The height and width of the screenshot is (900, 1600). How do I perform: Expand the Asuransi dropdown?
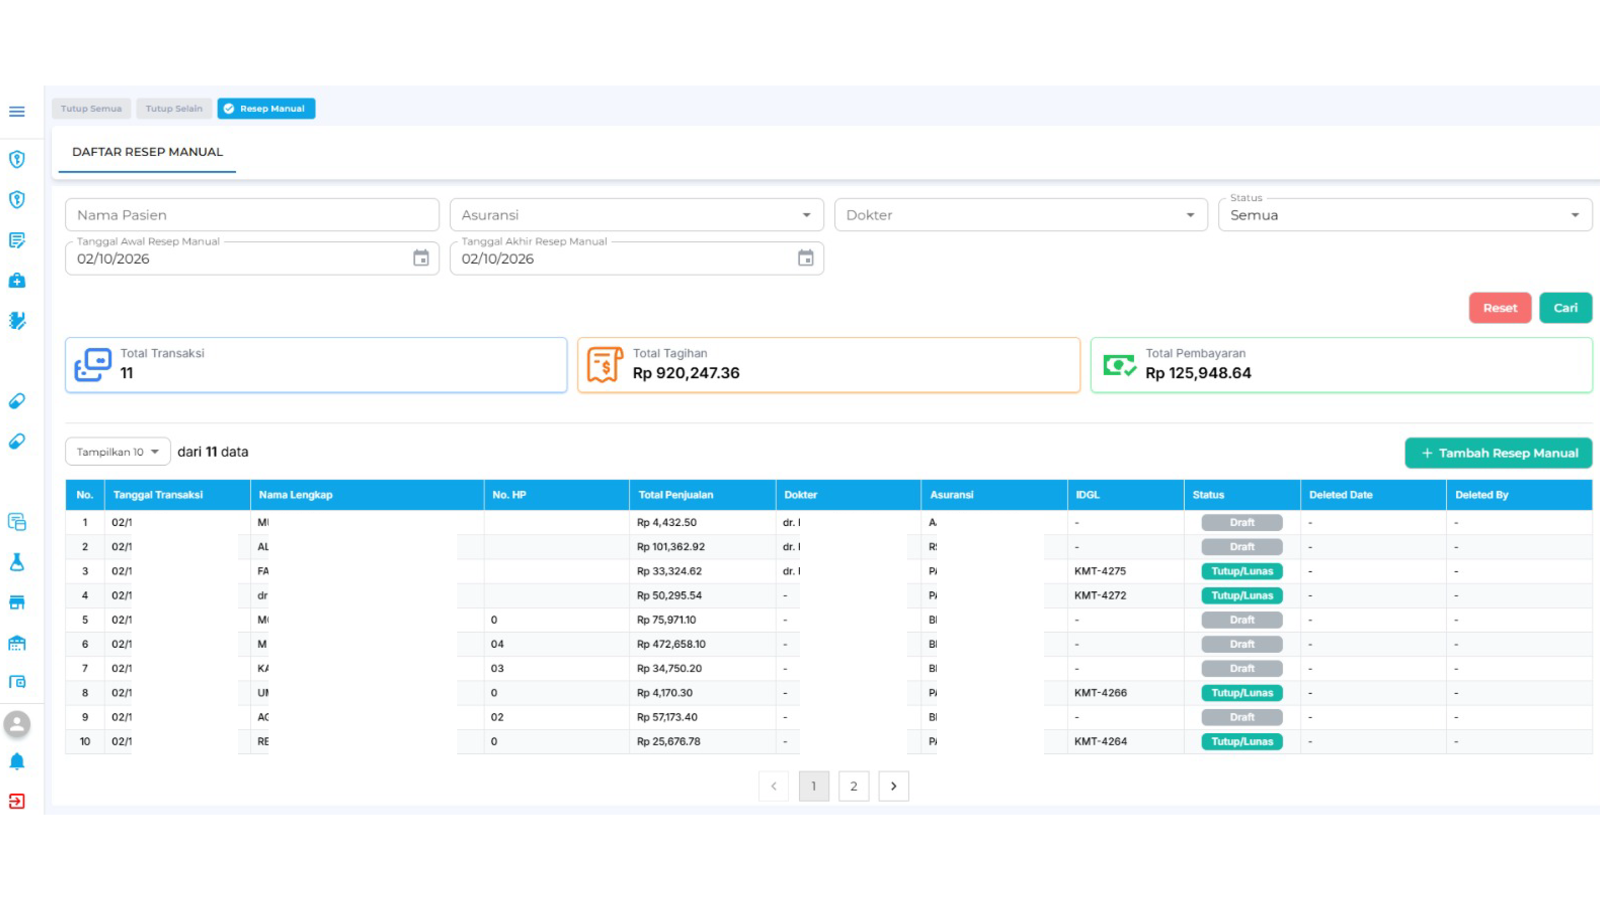pyautogui.click(x=636, y=215)
